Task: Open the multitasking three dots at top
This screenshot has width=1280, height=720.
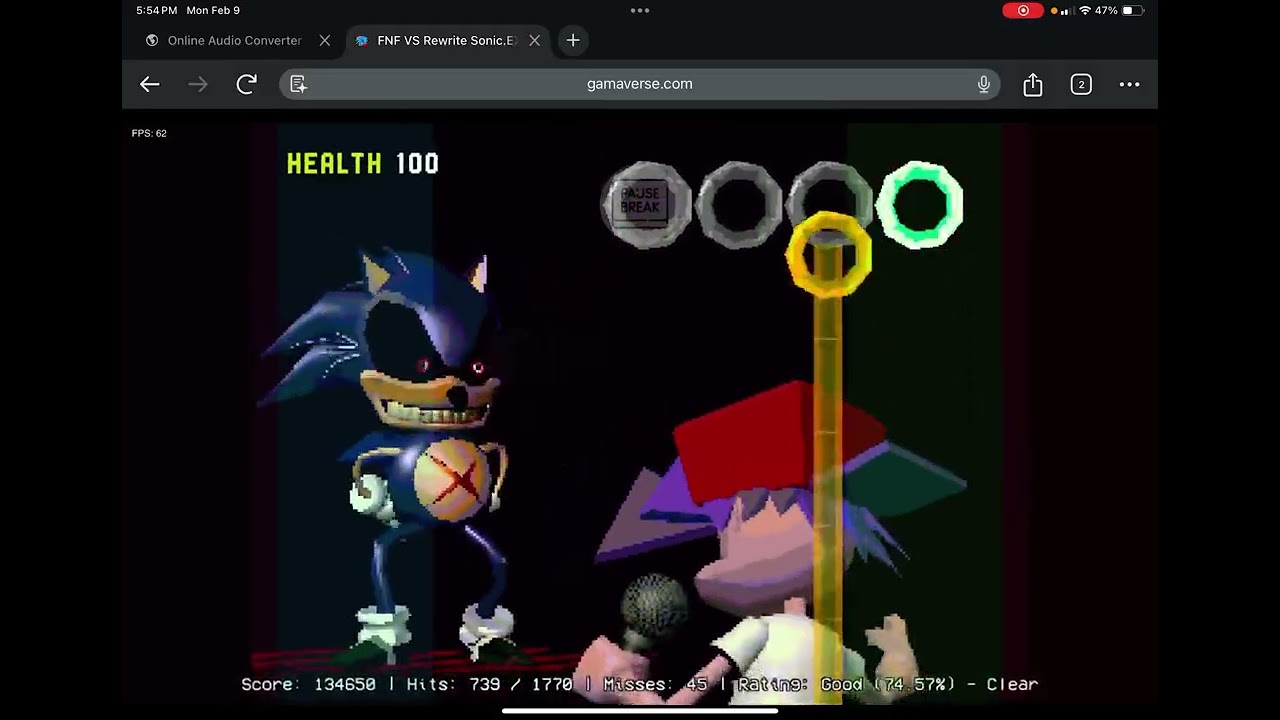Action: pos(640,11)
